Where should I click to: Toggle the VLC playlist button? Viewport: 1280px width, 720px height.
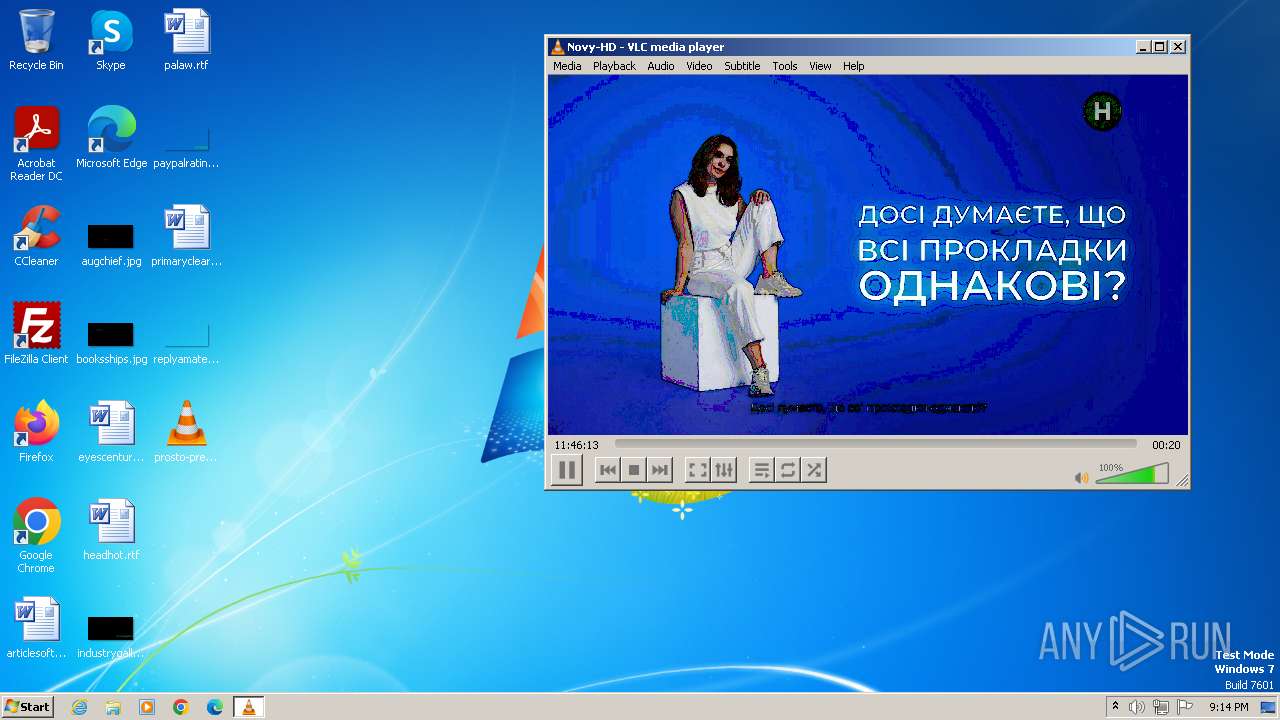(x=761, y=470)
